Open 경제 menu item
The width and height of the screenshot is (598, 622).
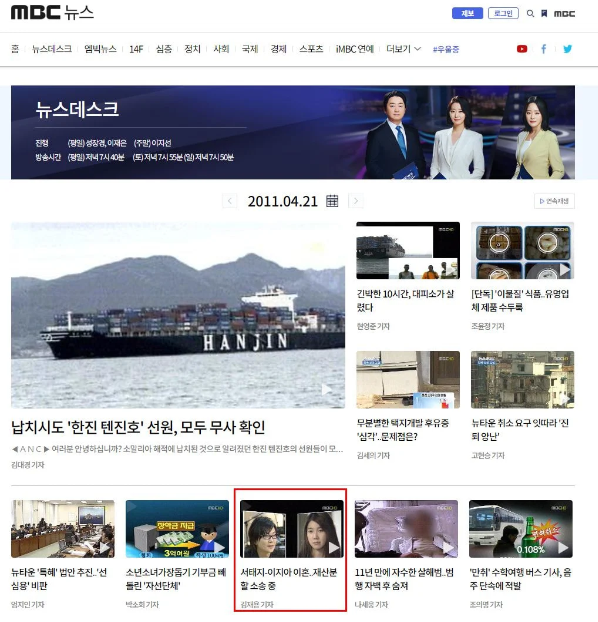click(x=279, y=49)
